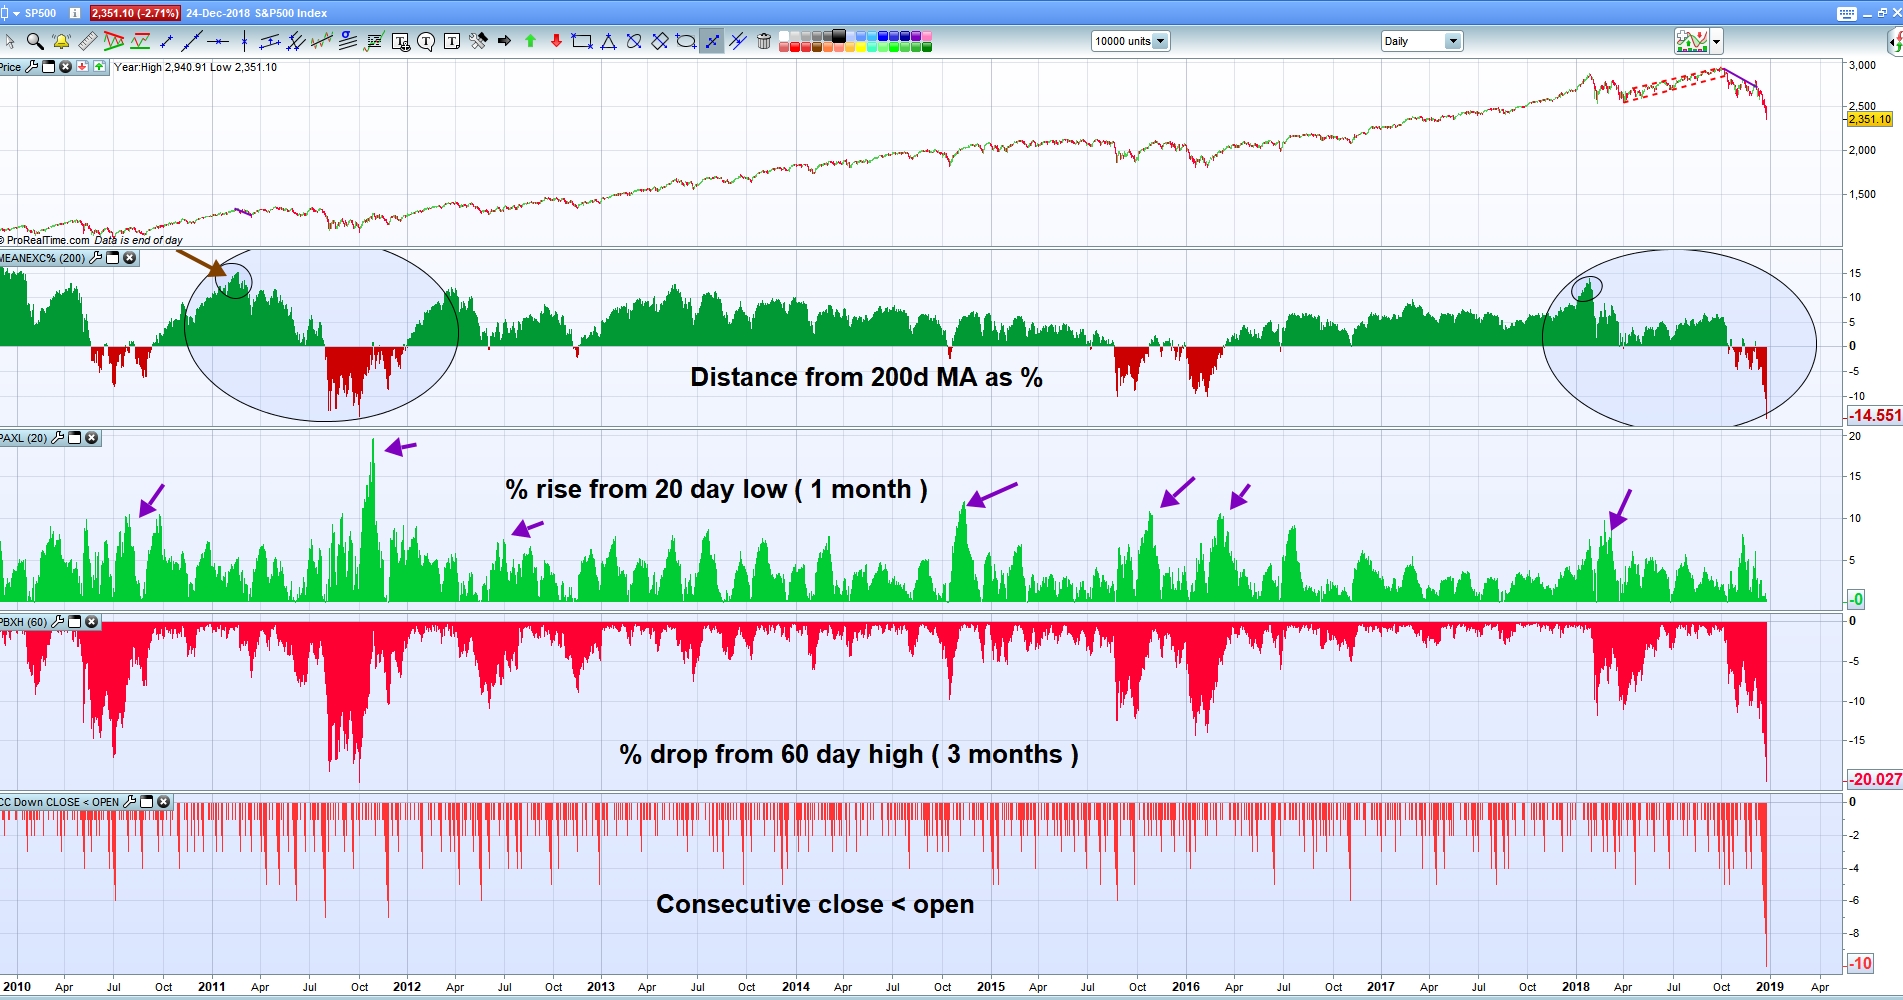Click the MEANEXC% (200) panel label
1903x1000 pixels.
(x=43, y=258)
